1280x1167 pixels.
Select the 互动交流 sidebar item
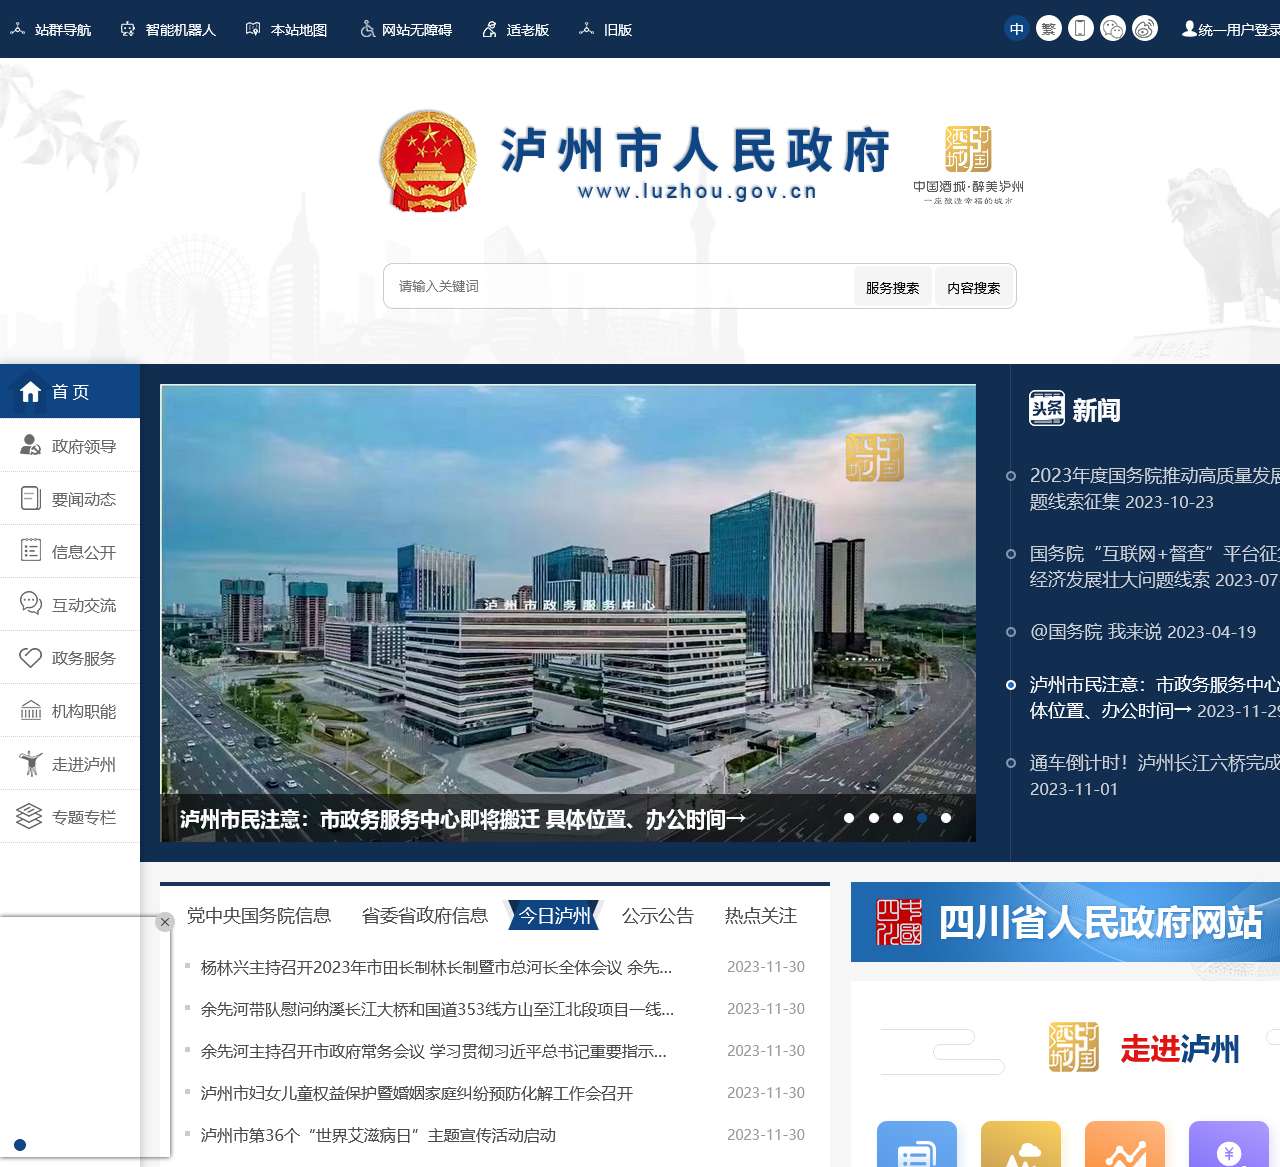(70, 604)
